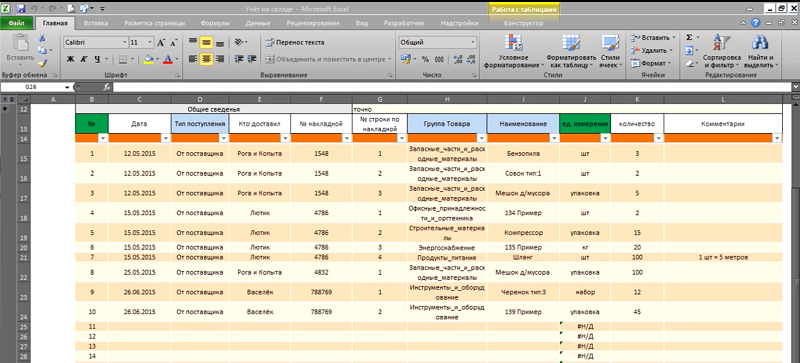The width and height of the screenshot is (800, 363).
Task: Click the Decrease decimal icon
Action: click(x=470, y=60)
